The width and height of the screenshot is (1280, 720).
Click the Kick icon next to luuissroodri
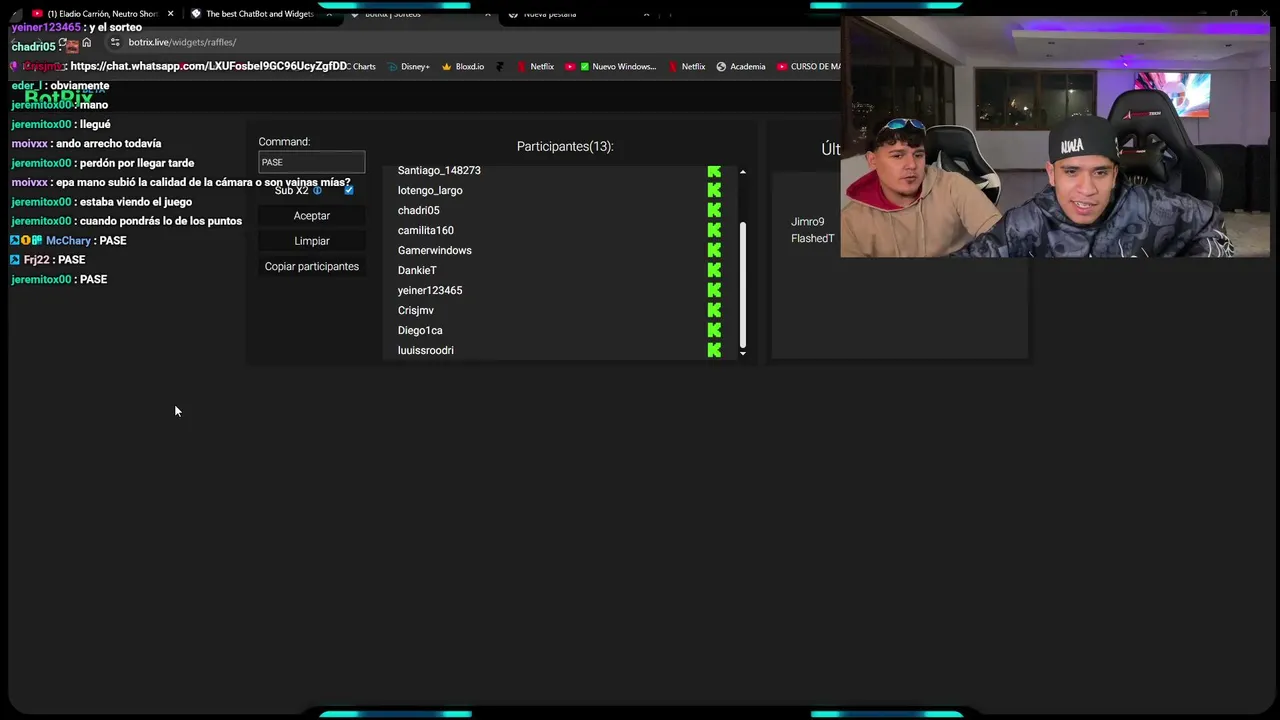tap(714, 350)
